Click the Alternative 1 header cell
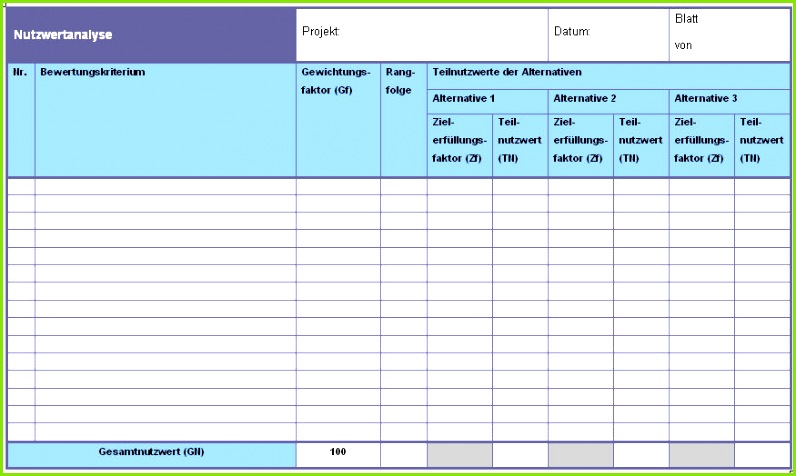The width and height of the screenshot is (796, 476). tap(487, 99)
